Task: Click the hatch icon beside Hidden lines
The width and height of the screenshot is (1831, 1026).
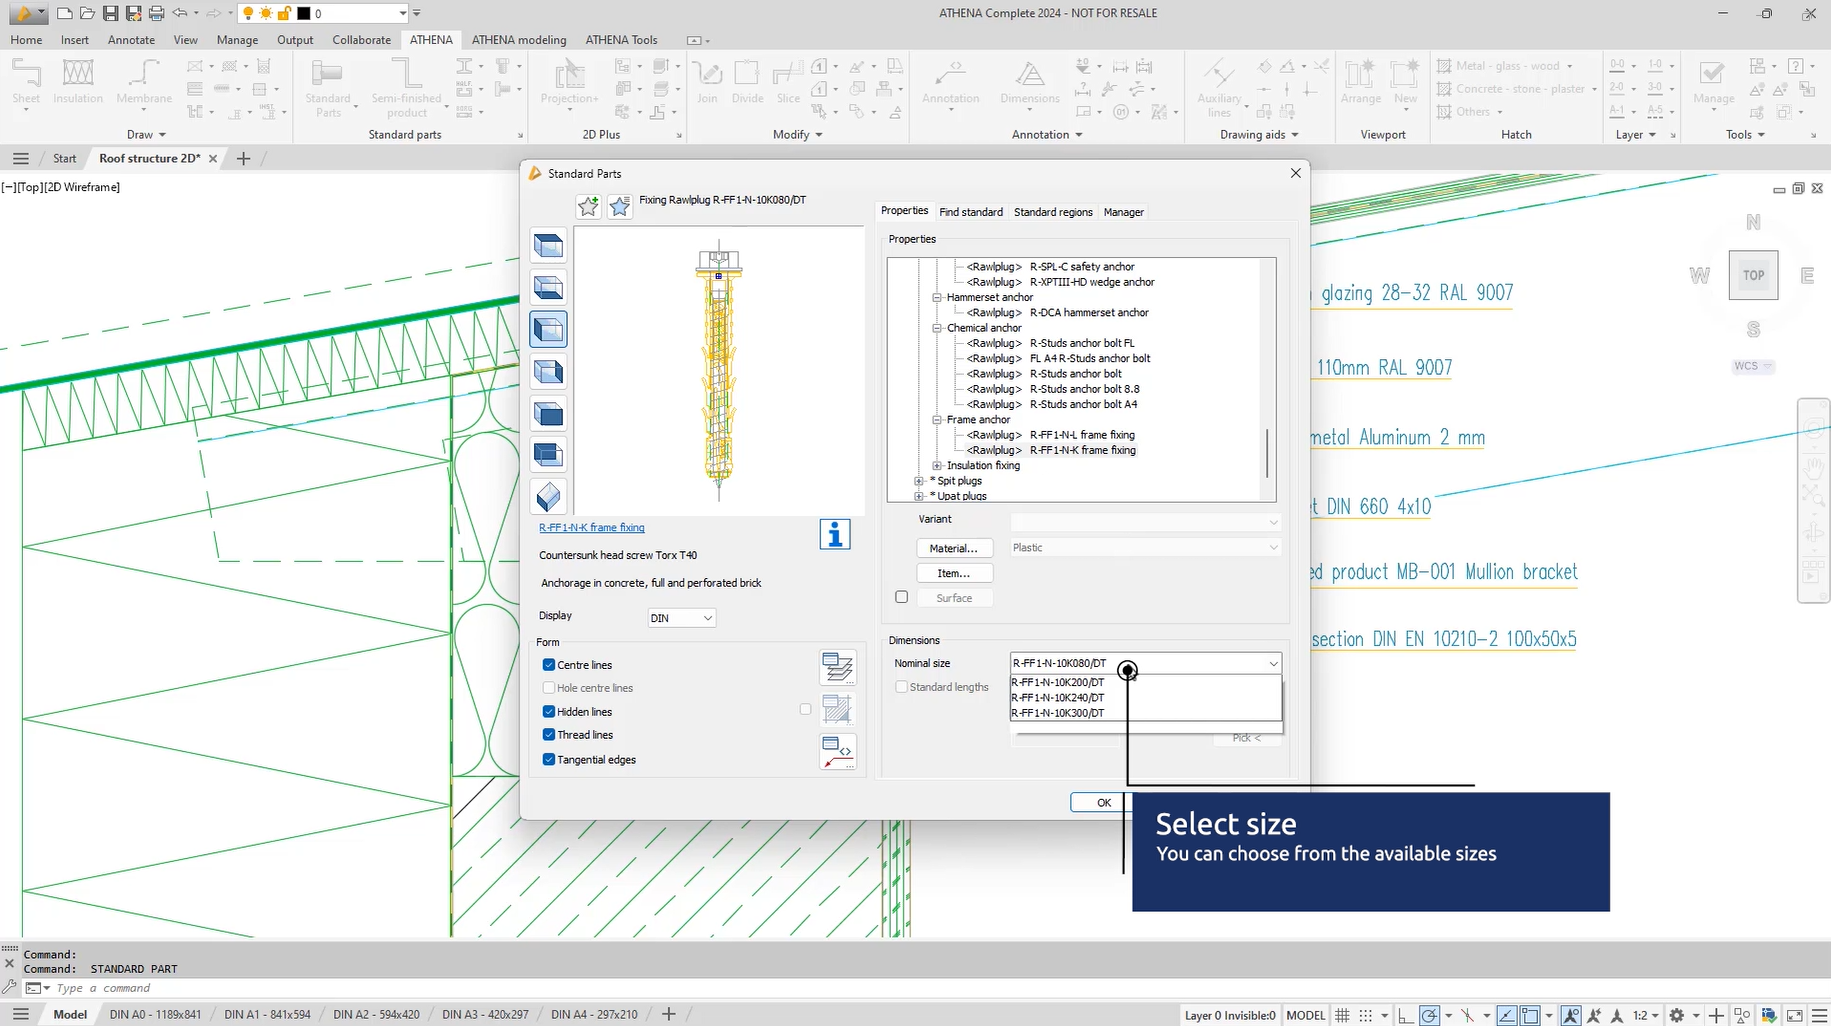Action: coord(837,709)
